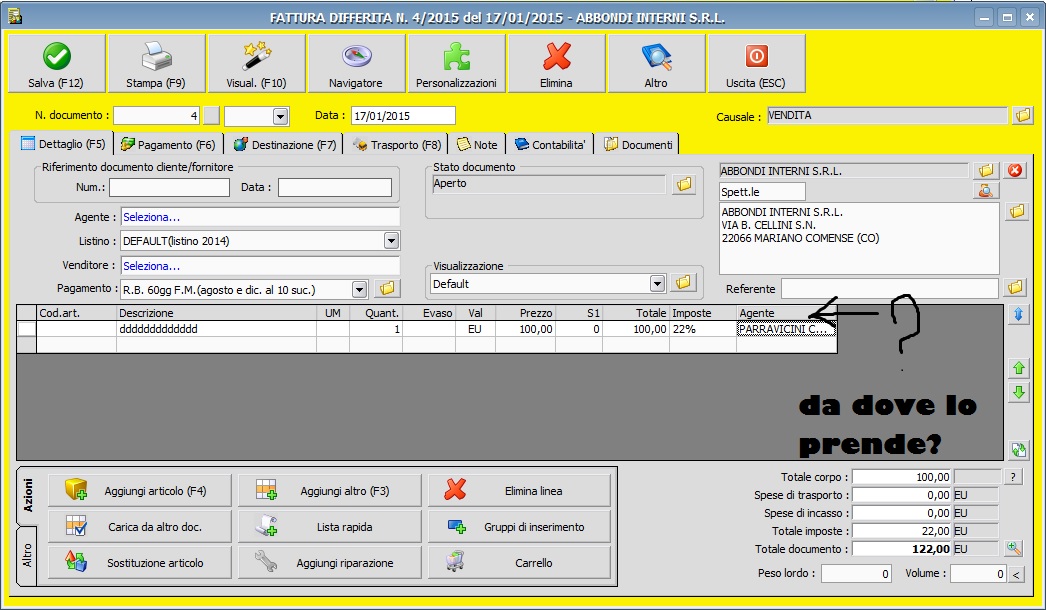Click Aggiungi altro (F3) button
Image resolution: width=1046 pixels, height=610 pixels.
coord(330,491)
